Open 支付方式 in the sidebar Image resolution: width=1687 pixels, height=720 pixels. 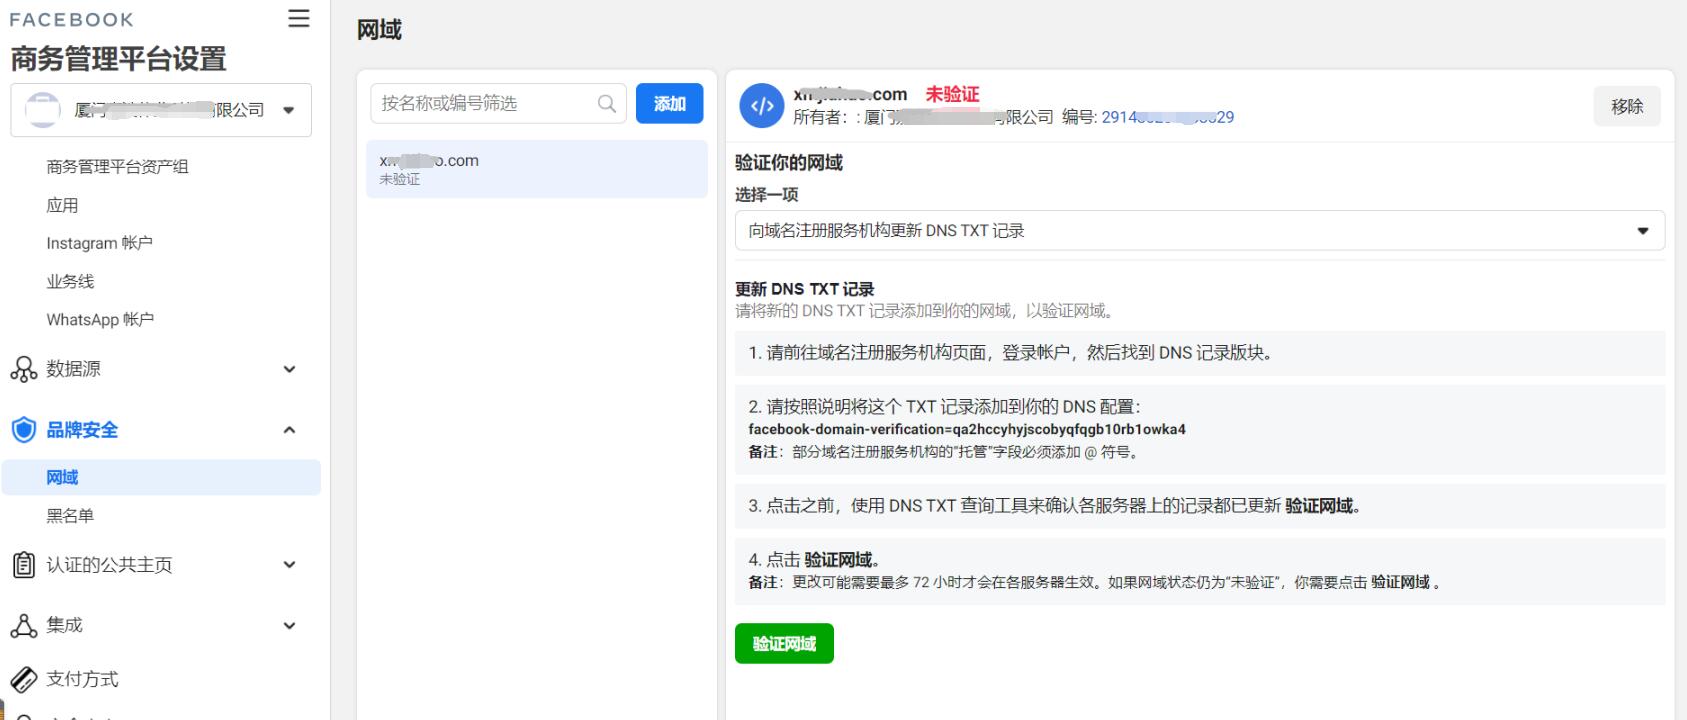point(82,680)
